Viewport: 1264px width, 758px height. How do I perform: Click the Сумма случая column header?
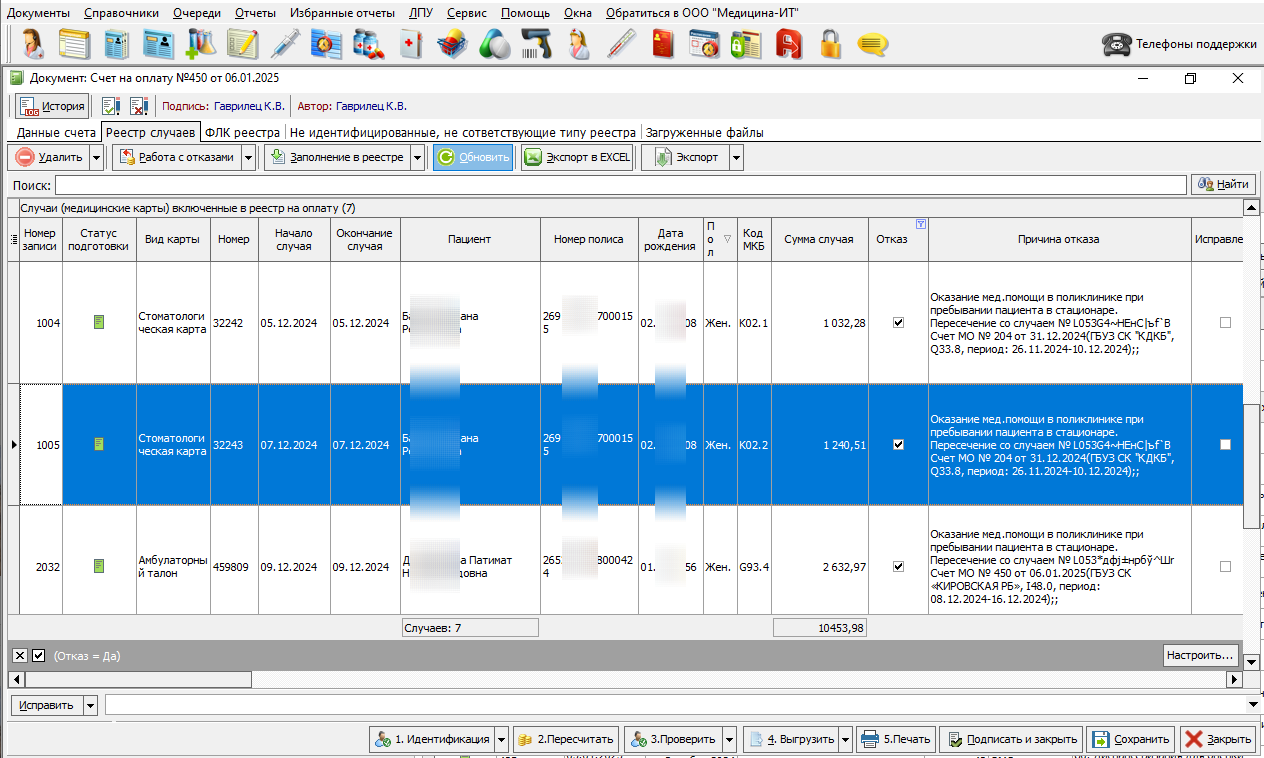click(x=819, y=239)
